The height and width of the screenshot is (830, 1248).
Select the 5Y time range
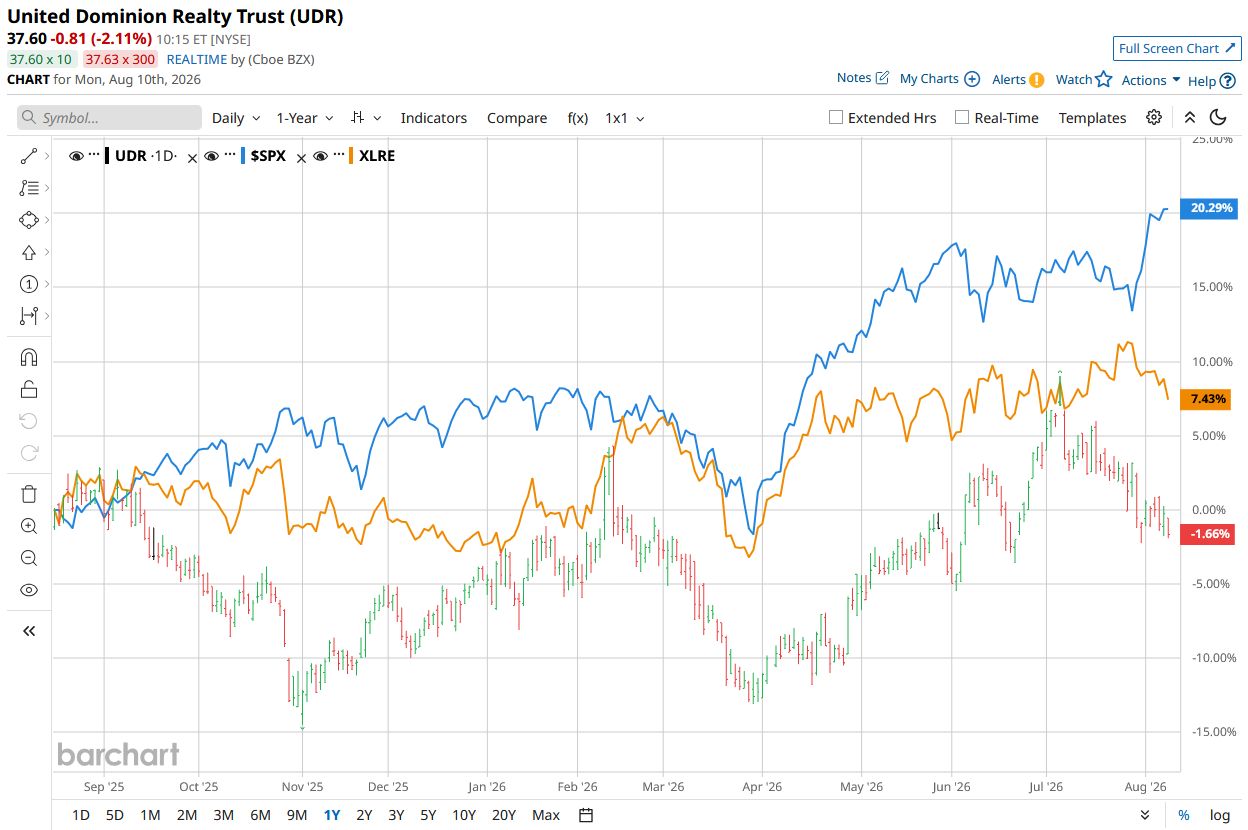click(428, 815)
